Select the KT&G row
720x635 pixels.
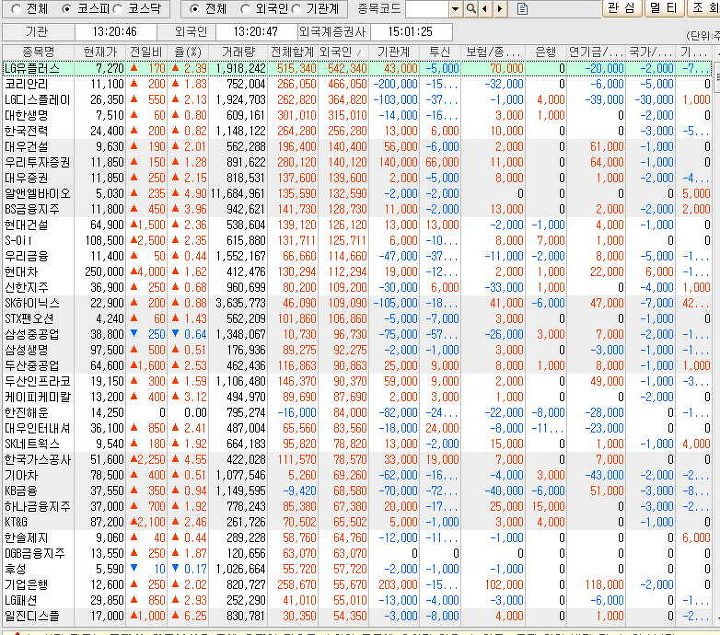tap(357, 522)
